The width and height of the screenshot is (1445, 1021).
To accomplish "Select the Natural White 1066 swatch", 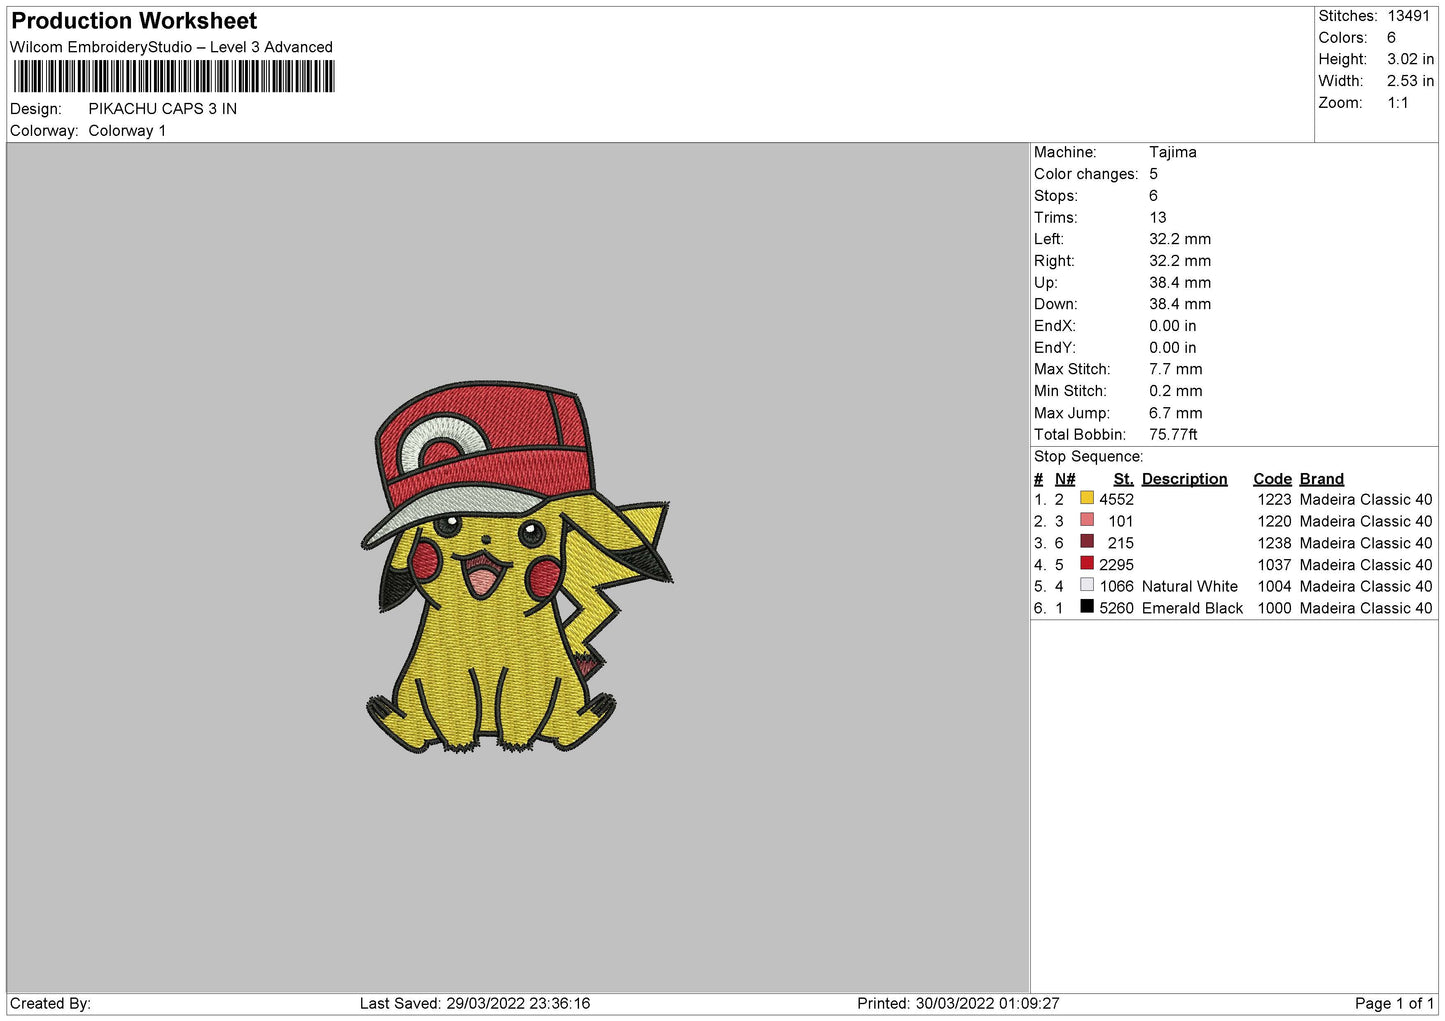I will (1086, 585).
